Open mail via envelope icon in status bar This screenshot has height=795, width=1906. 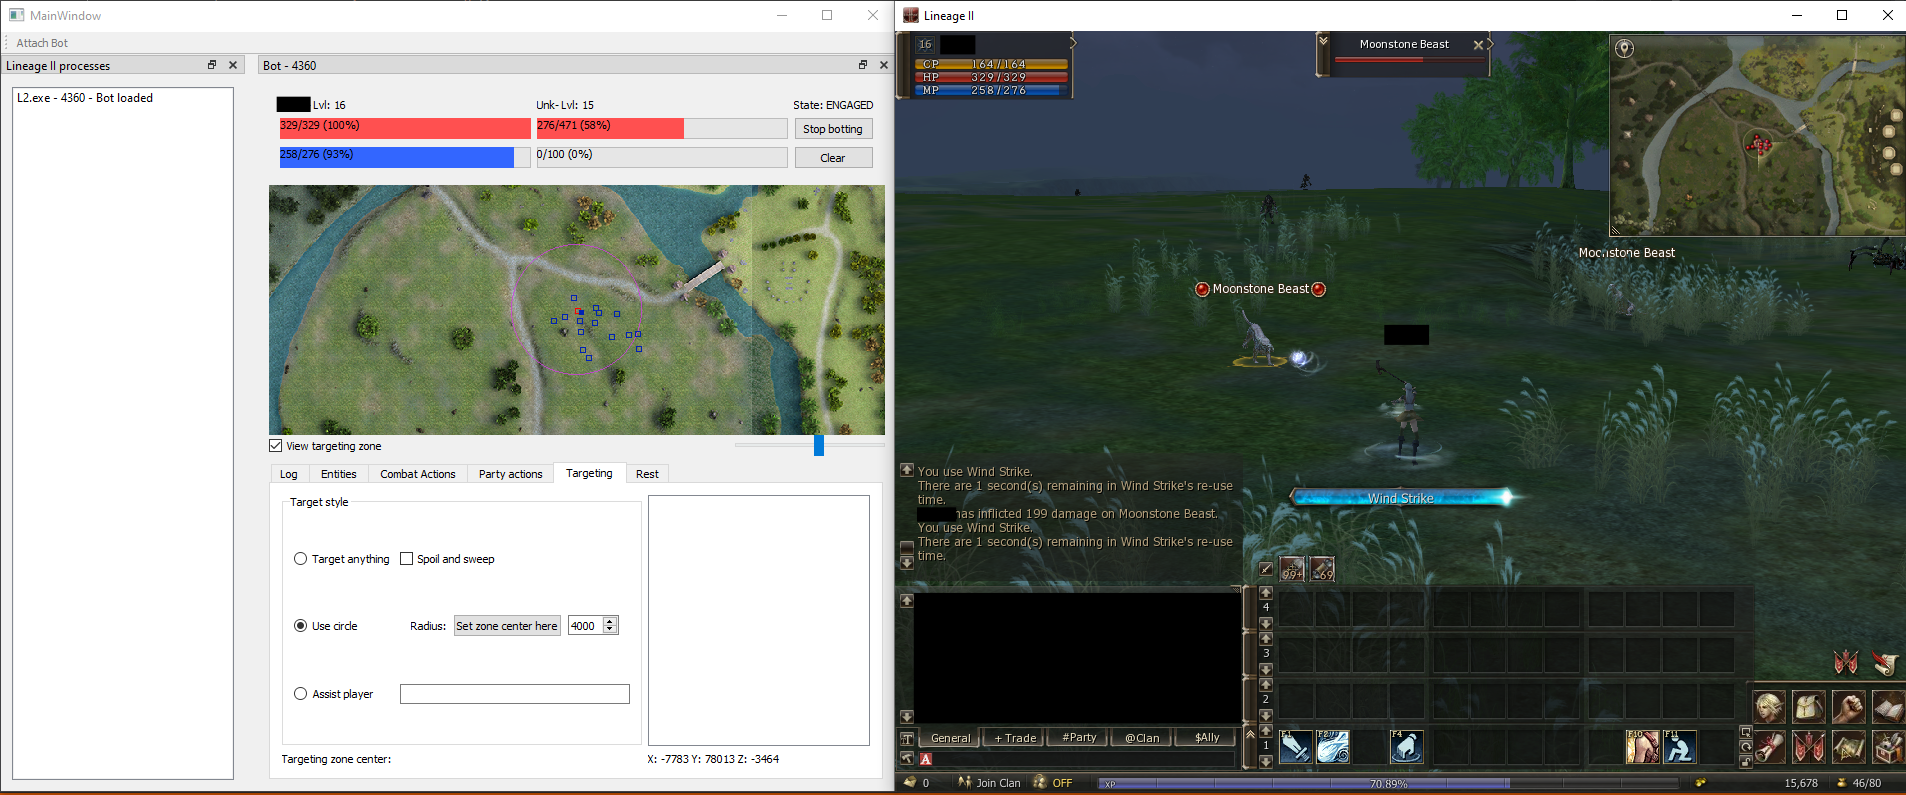910,782
